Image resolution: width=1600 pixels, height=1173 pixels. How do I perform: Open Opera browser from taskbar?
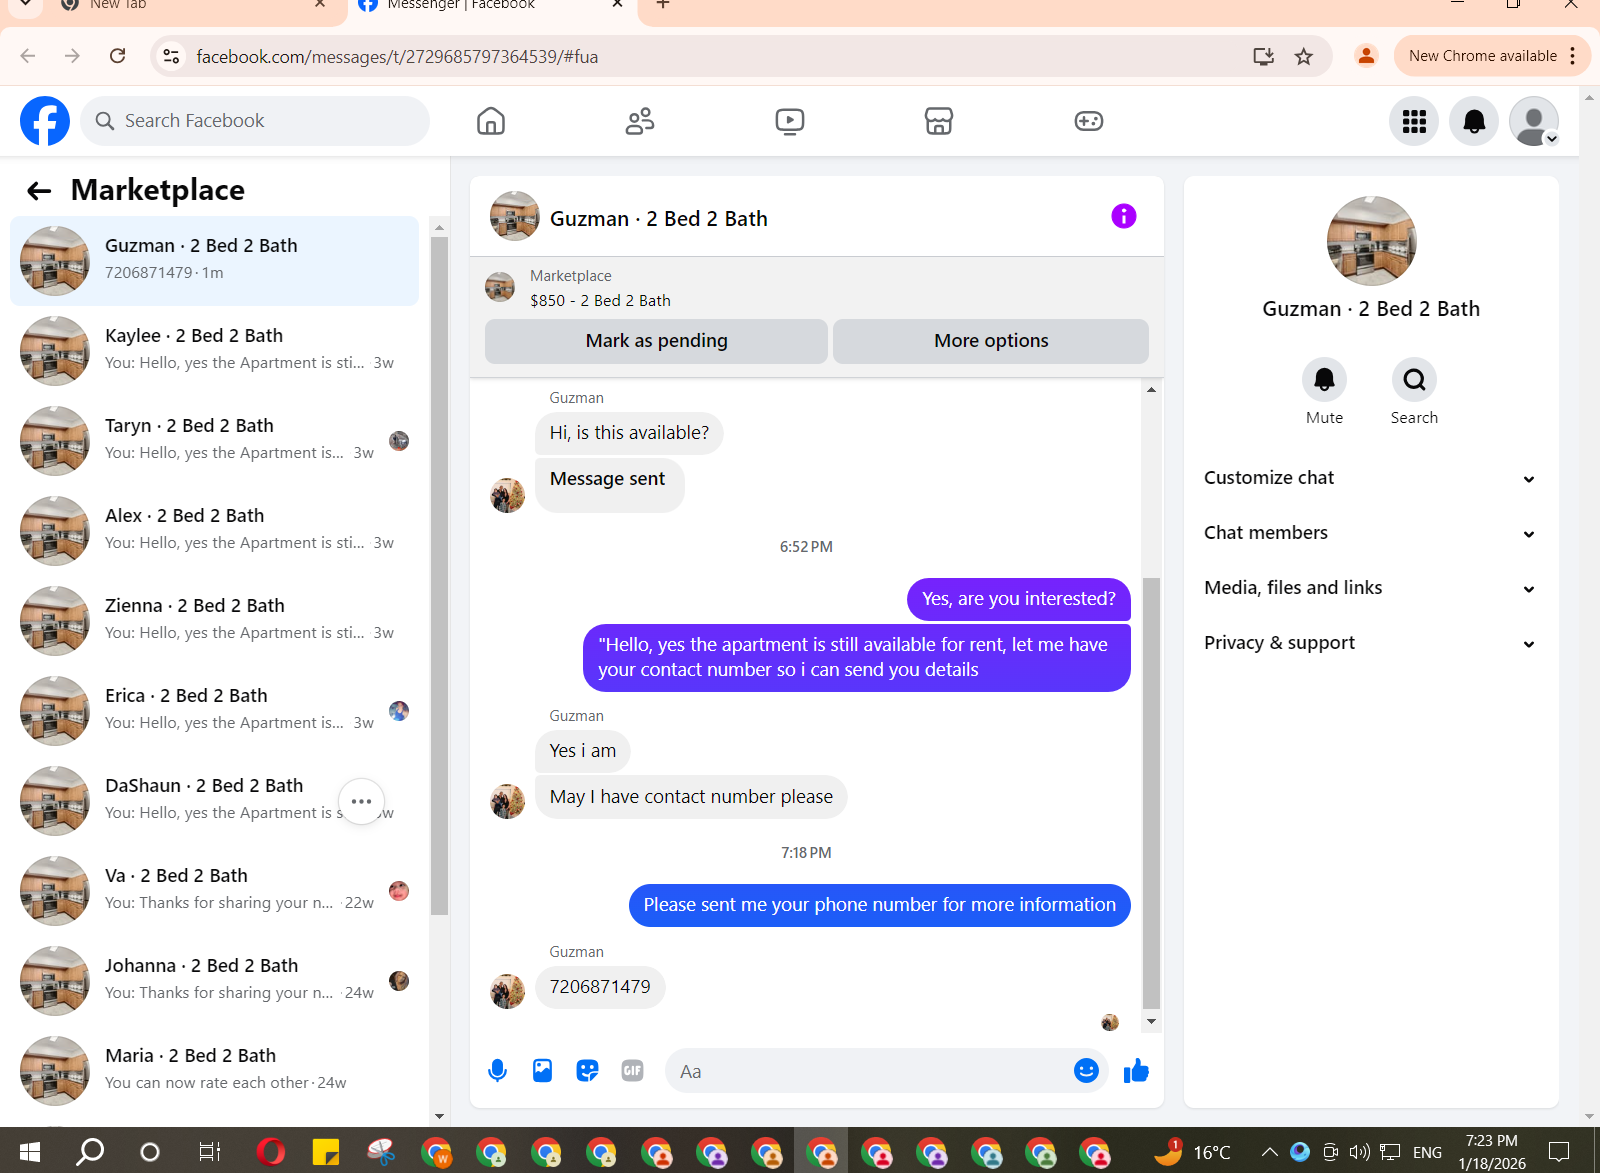coord(269,1152)
